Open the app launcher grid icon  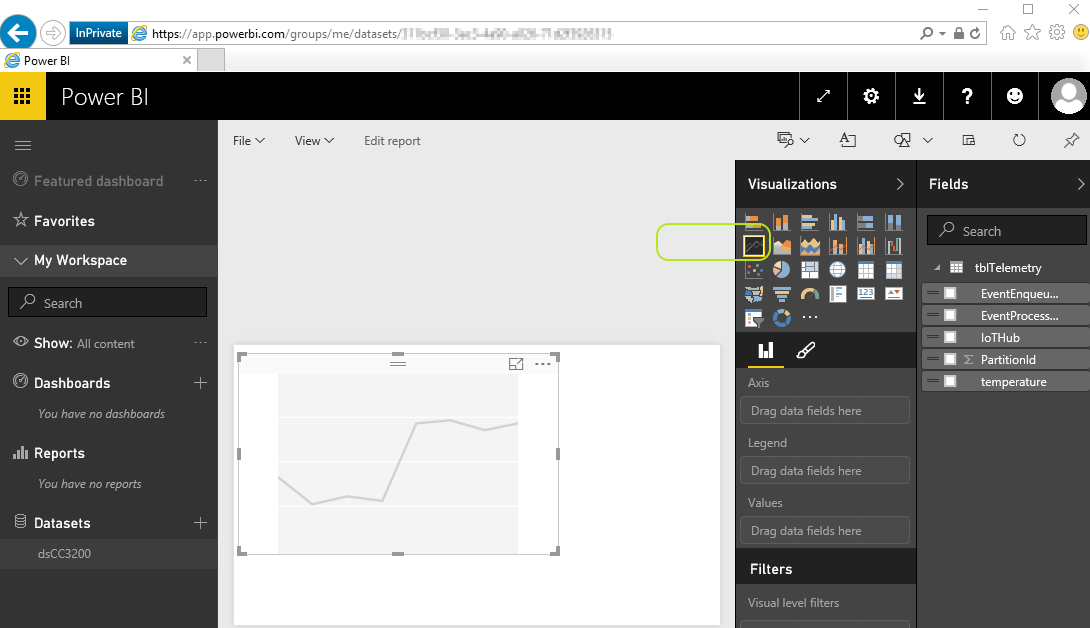tap(22, 96)
